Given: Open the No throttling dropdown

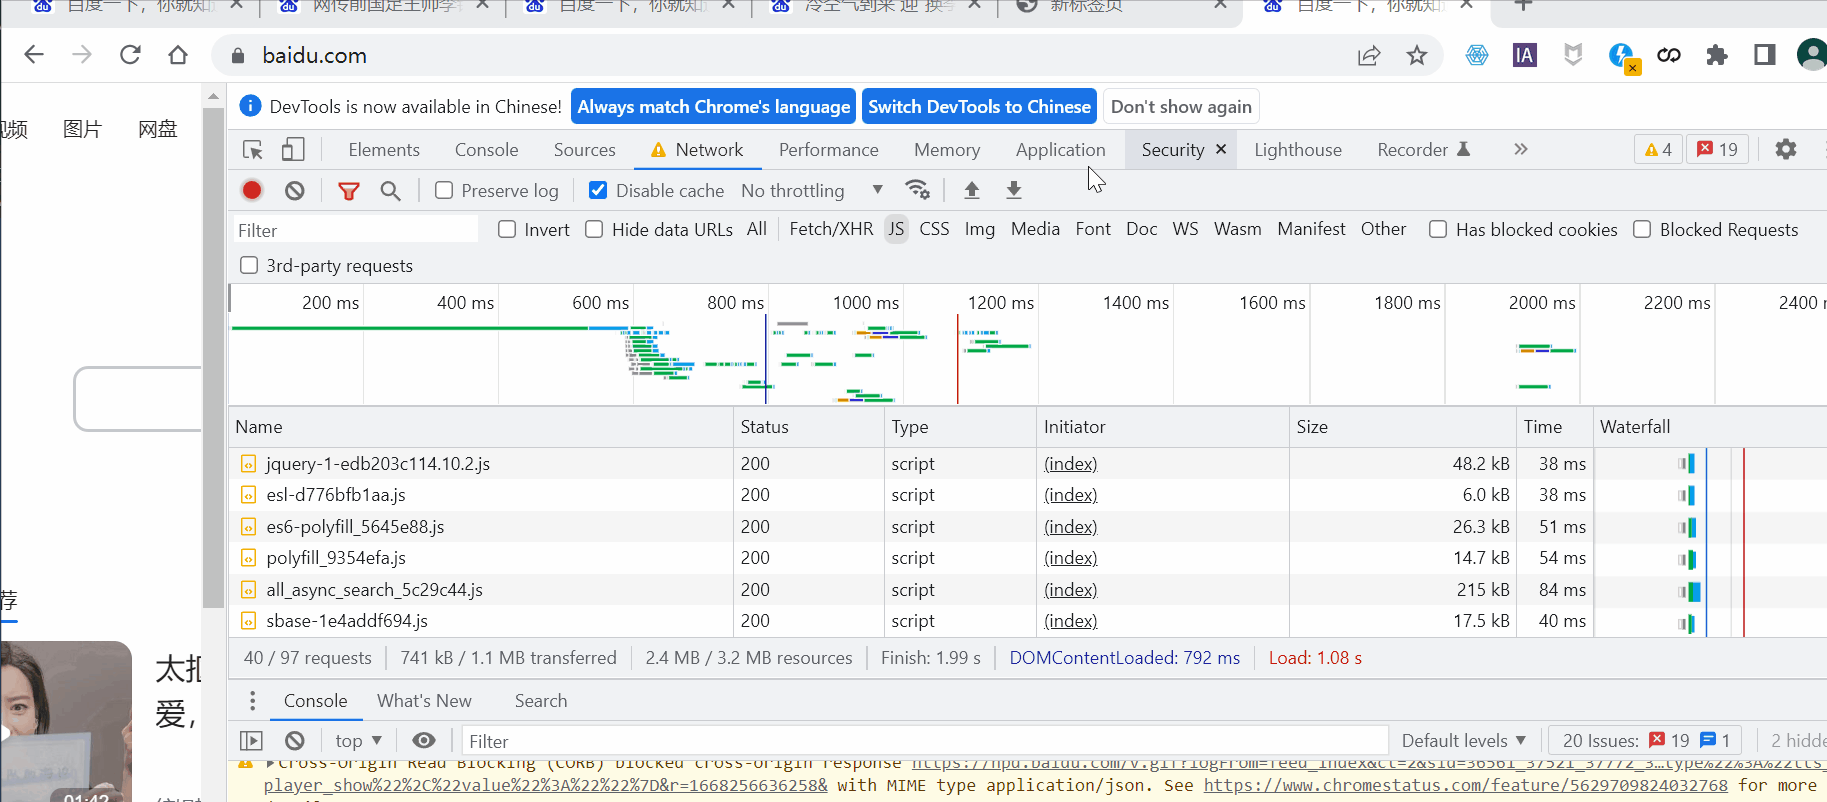Looking at the screenshot, I should click(812, 190).
